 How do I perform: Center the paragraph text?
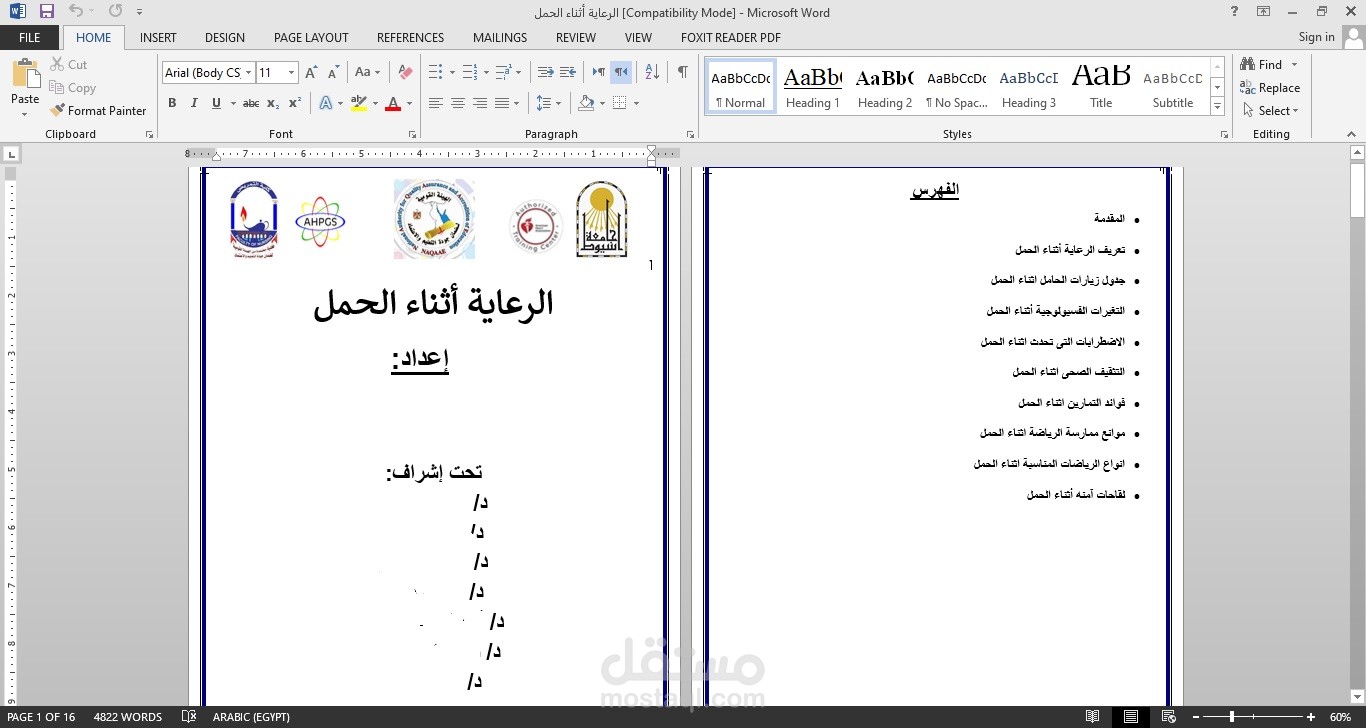click(x=458, y=103)
